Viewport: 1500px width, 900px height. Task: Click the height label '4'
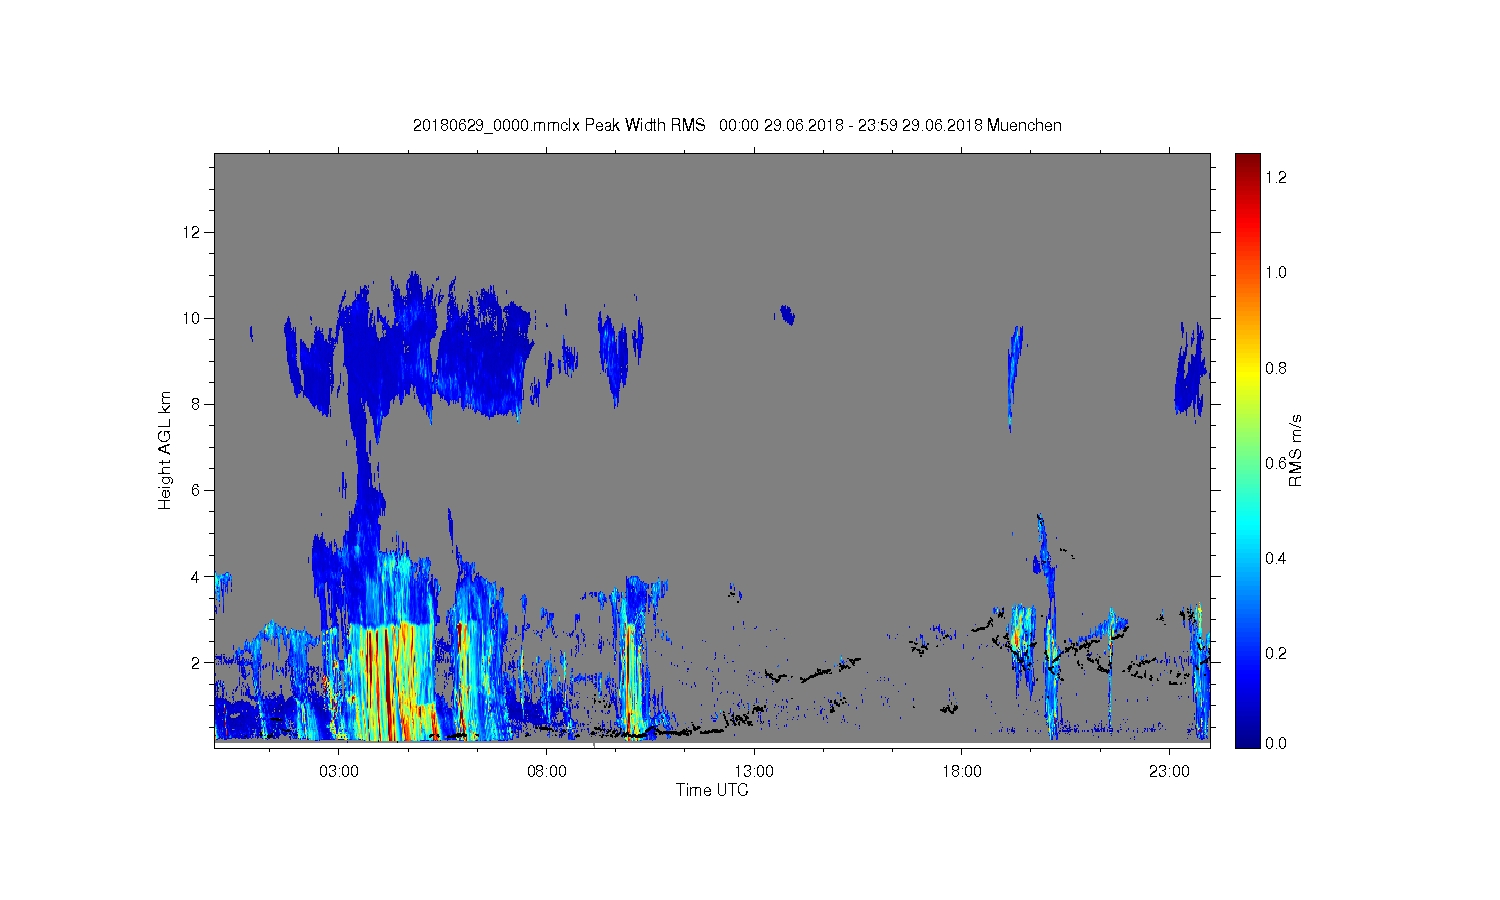coord(196,576)
